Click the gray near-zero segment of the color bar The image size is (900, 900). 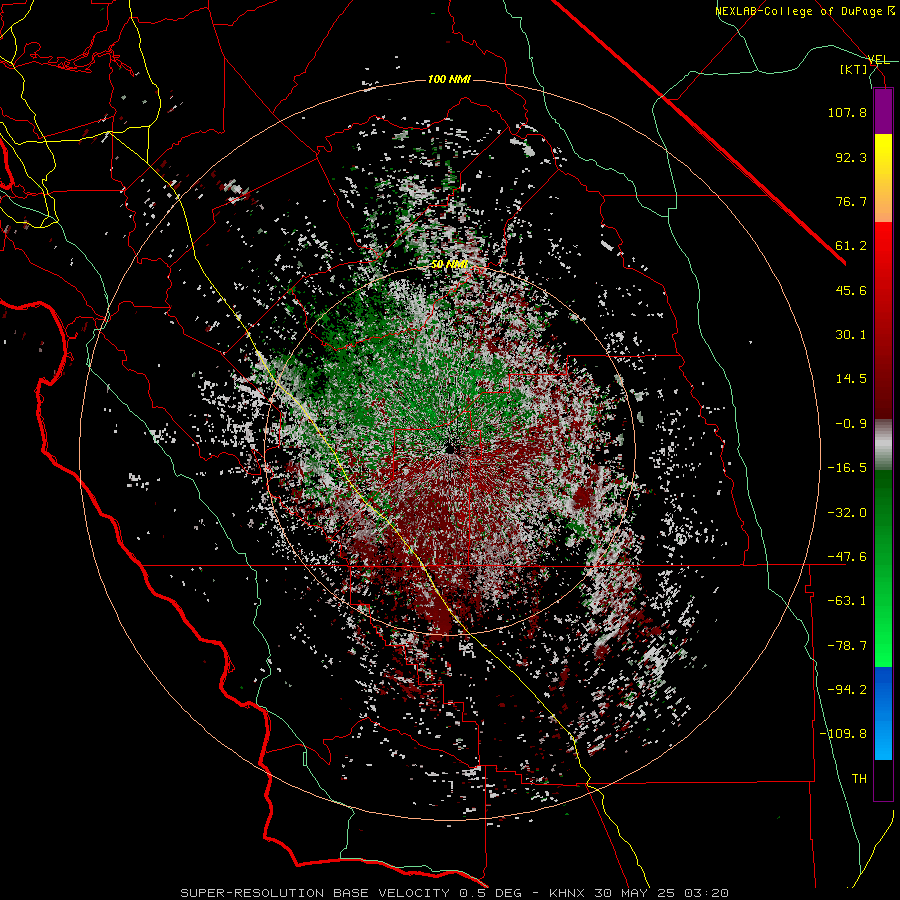click(883, 445)
